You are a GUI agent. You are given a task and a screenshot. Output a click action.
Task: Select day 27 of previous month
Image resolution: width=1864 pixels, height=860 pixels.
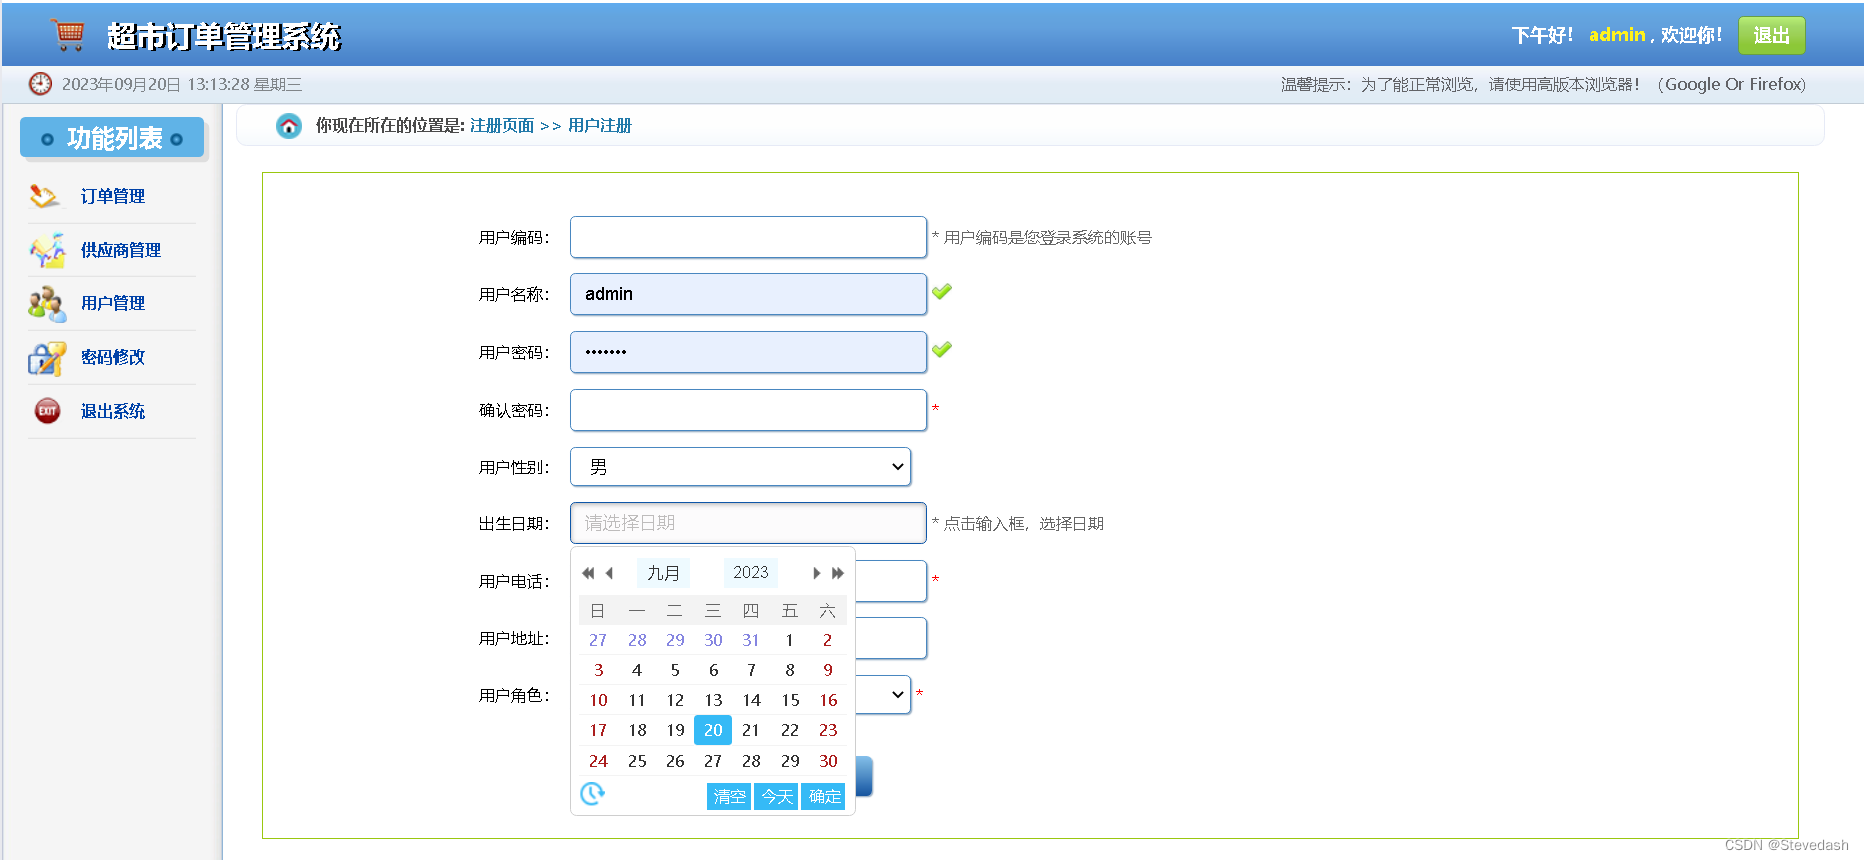[598, 640]
